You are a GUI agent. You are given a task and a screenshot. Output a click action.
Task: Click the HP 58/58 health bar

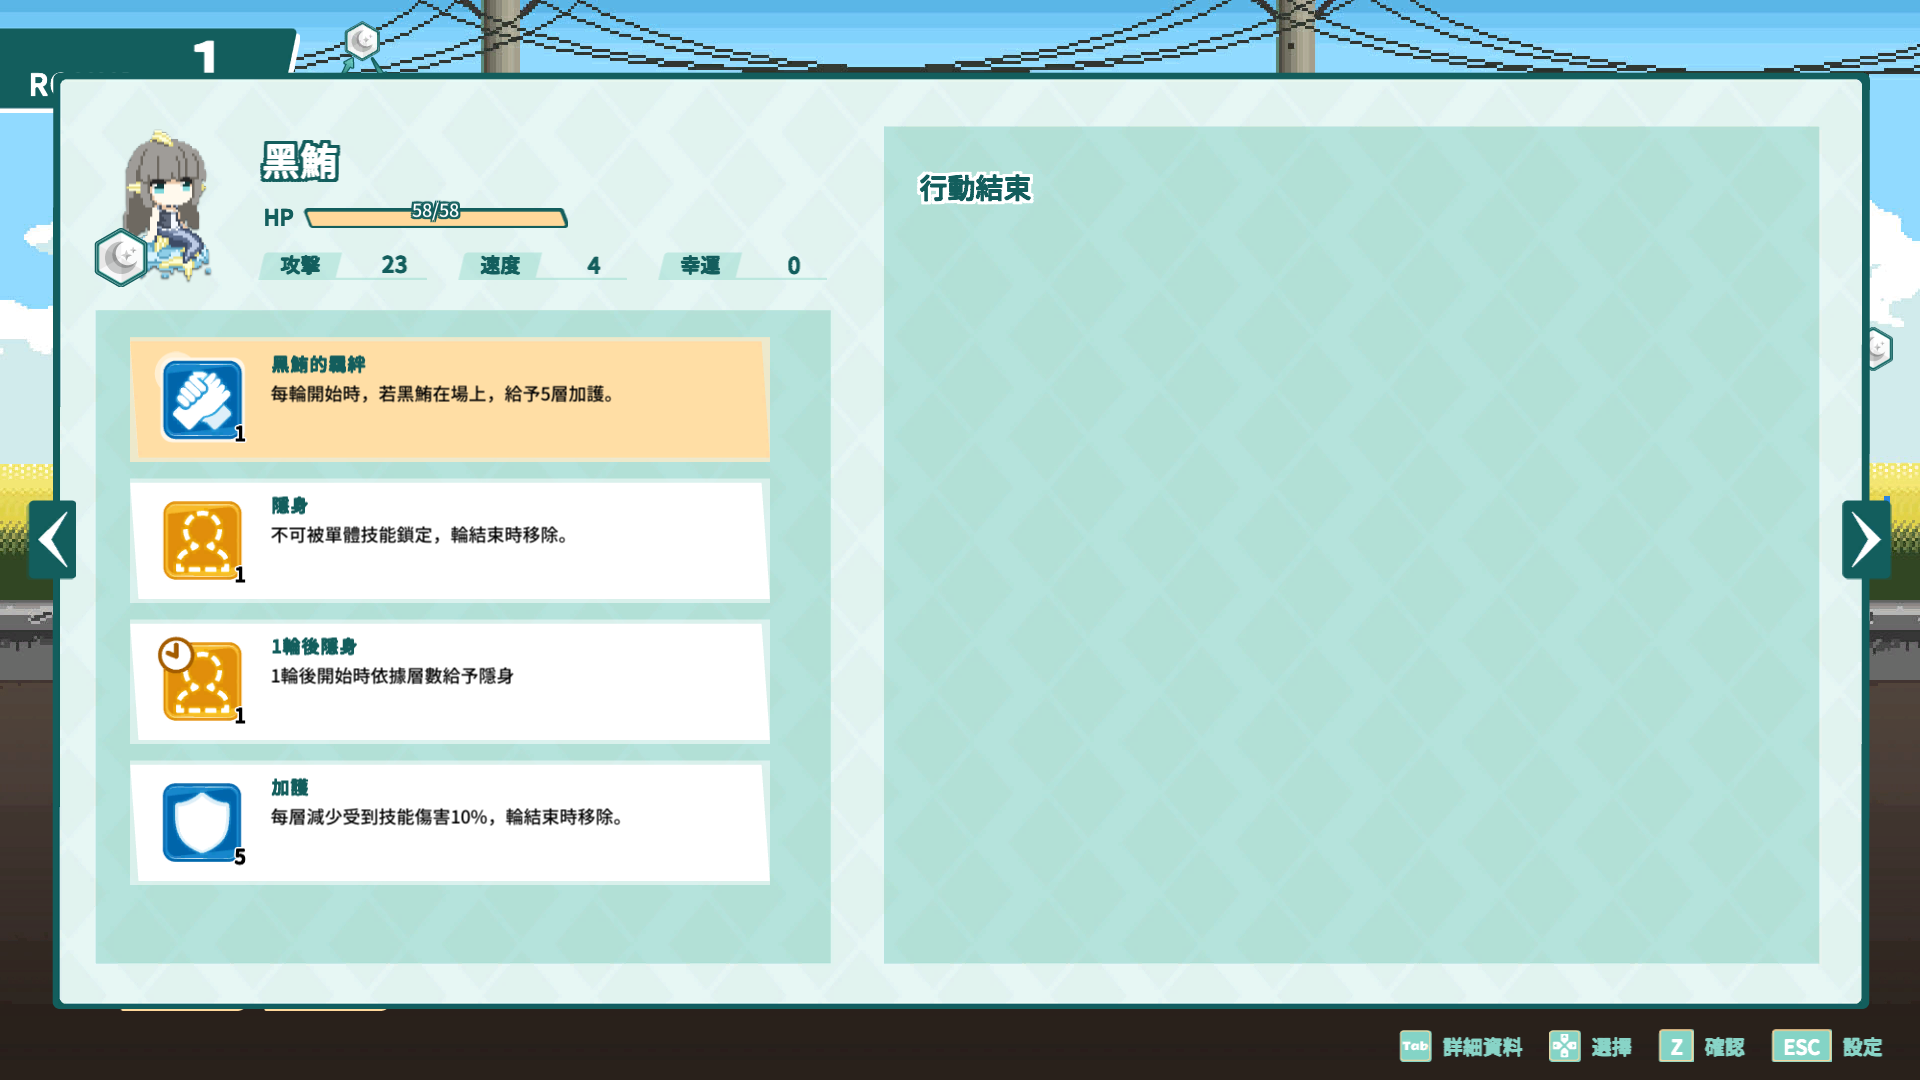[x=436, y=217]
